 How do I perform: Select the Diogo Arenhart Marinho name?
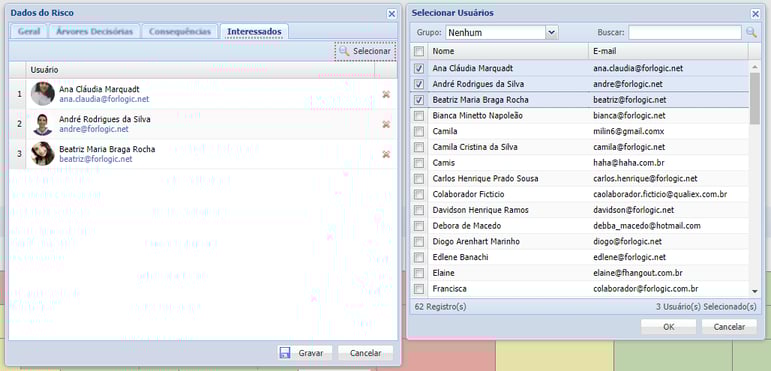pyautogui.click(x=476, y=242)
